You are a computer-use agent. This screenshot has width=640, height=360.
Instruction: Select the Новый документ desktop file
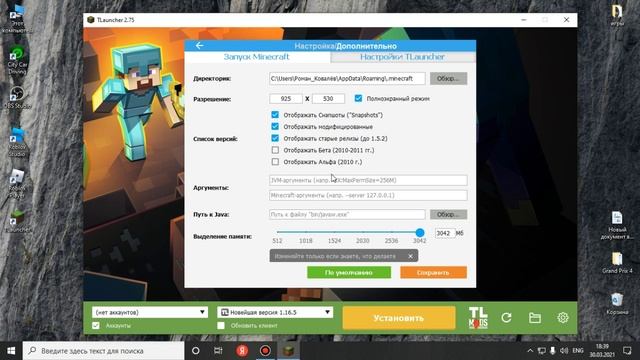pyautogui.click(x=617, y=225)
